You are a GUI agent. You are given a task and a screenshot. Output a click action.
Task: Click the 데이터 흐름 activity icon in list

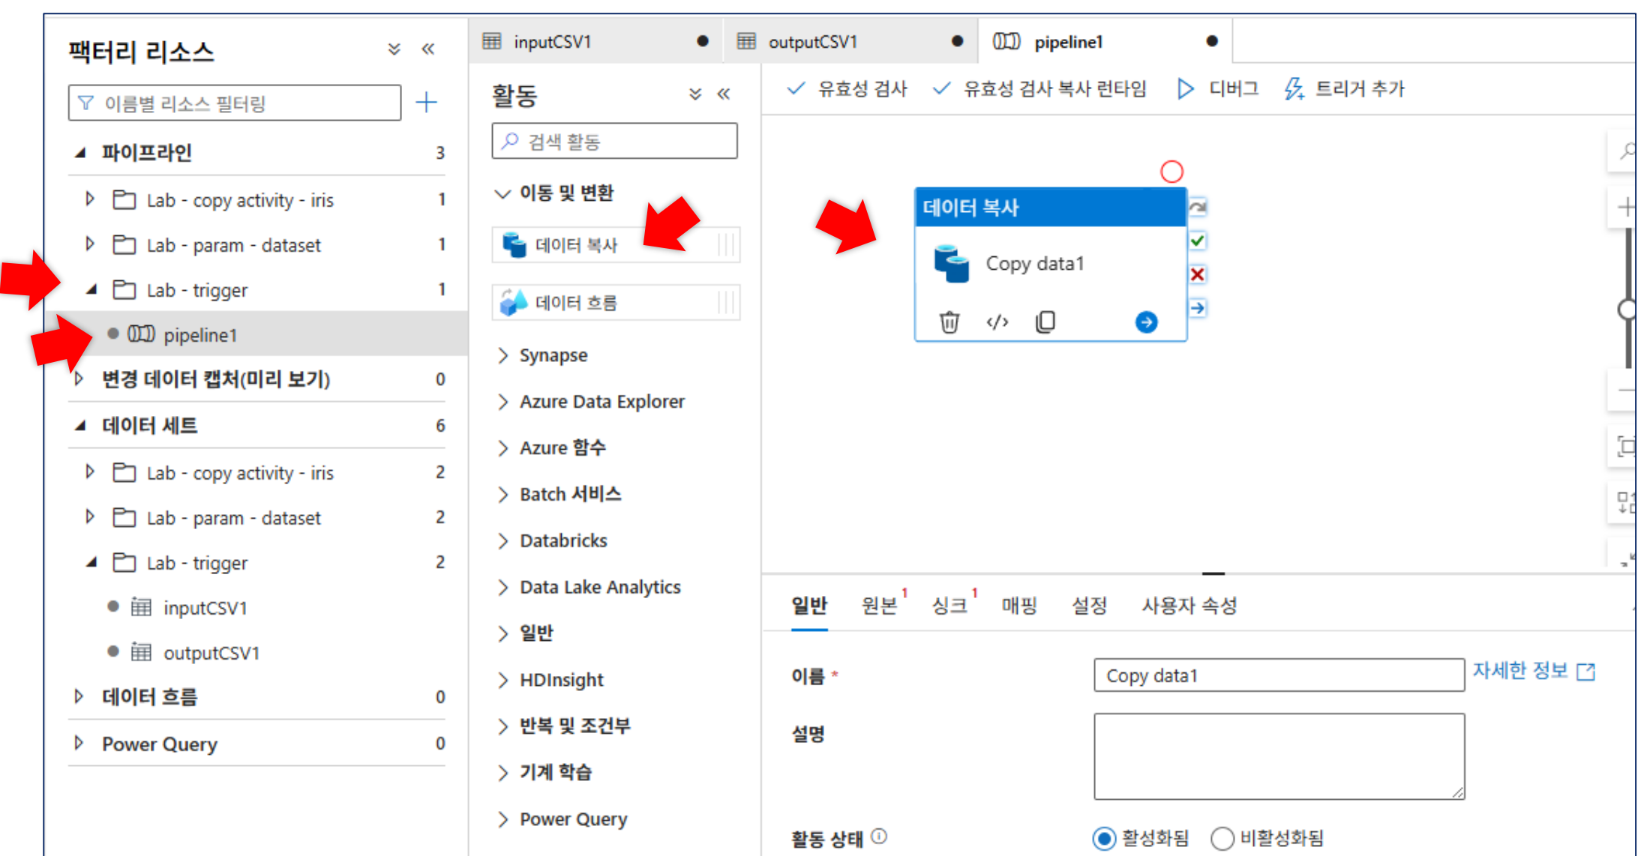(514, 302)
